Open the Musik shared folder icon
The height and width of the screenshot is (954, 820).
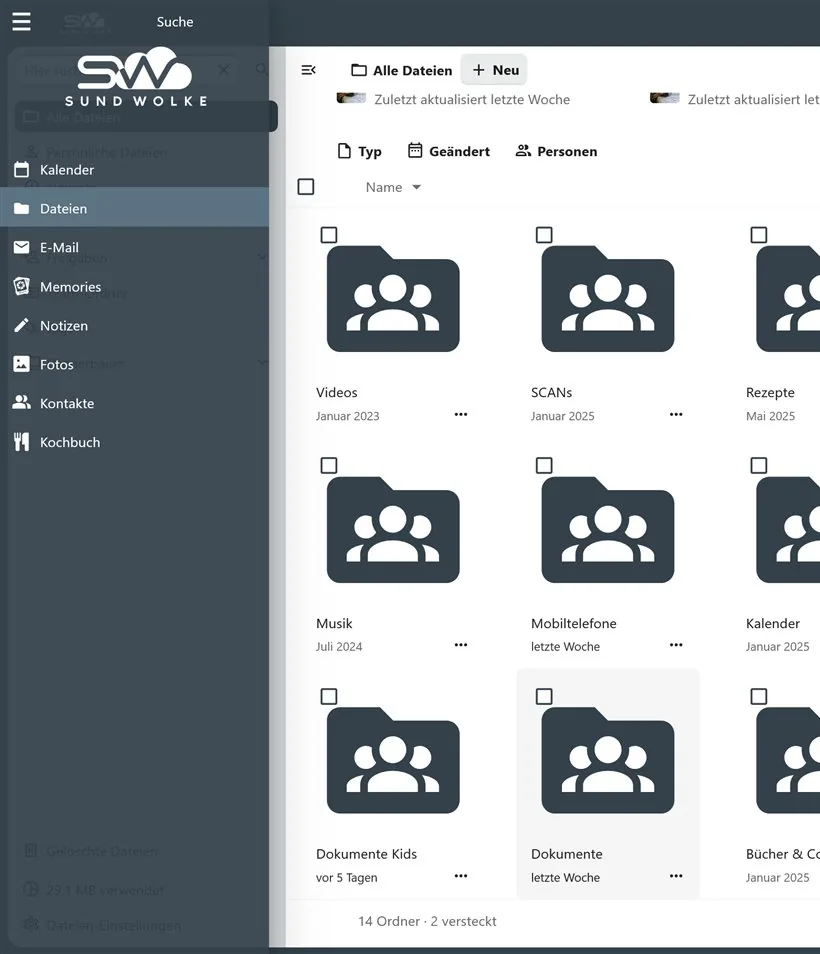click(x=393, y=529)
